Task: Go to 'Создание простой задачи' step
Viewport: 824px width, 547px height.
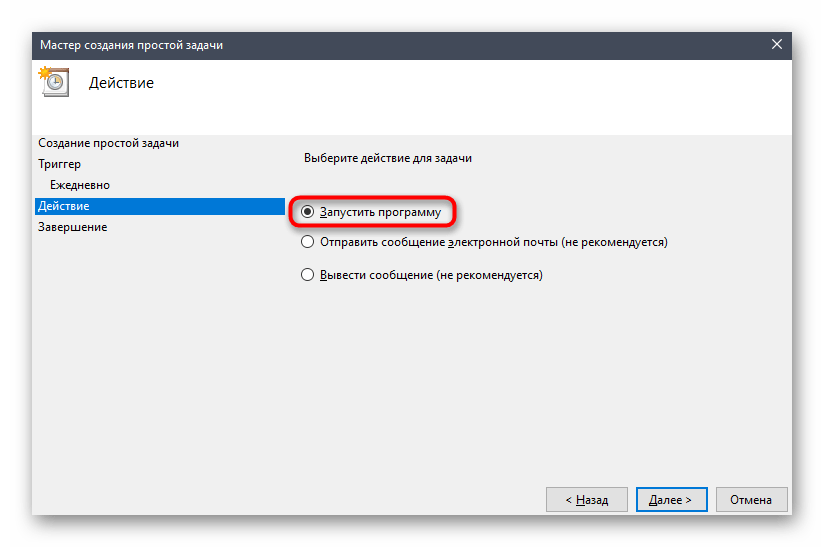Action: 109,143
